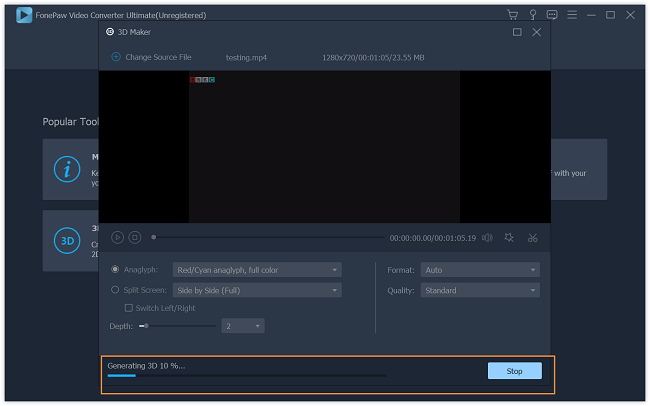The image size is (650, 406).
Task: Click the video preview area
Action: click(x=325, y=147)
